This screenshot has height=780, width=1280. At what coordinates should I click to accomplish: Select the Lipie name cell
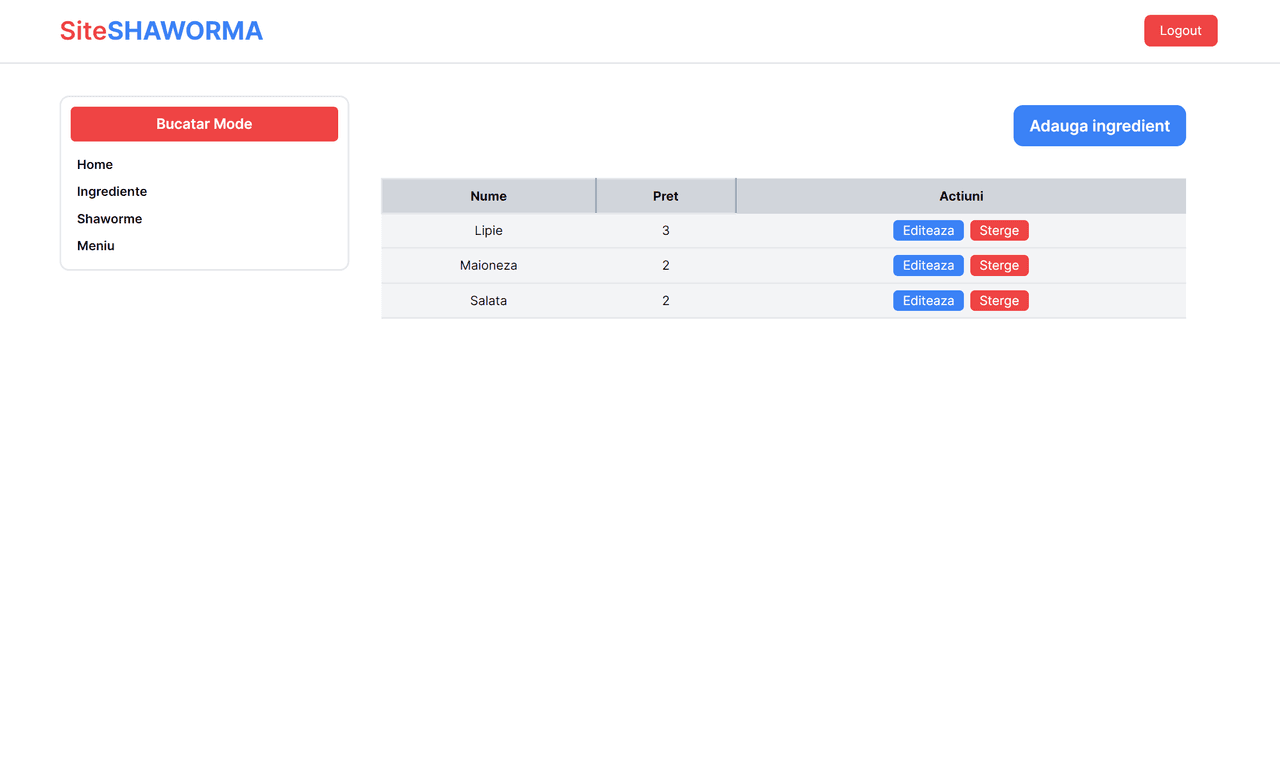tap(489, 231)
